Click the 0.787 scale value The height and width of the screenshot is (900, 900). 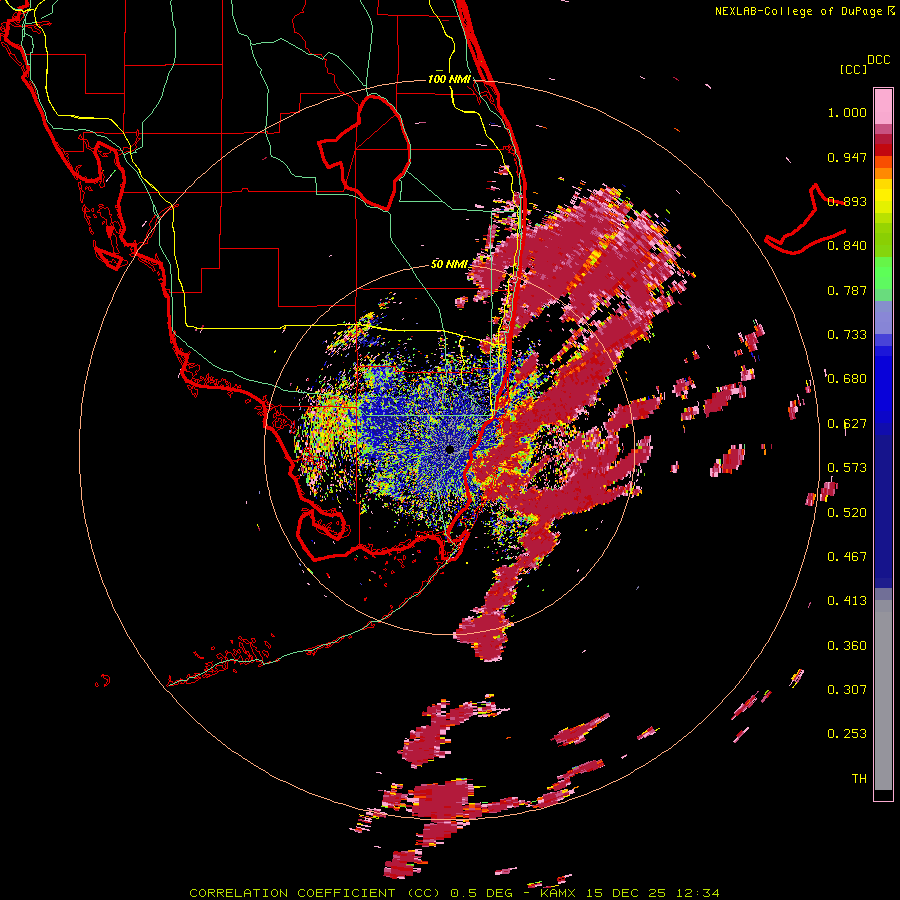(x=847, y=290)
